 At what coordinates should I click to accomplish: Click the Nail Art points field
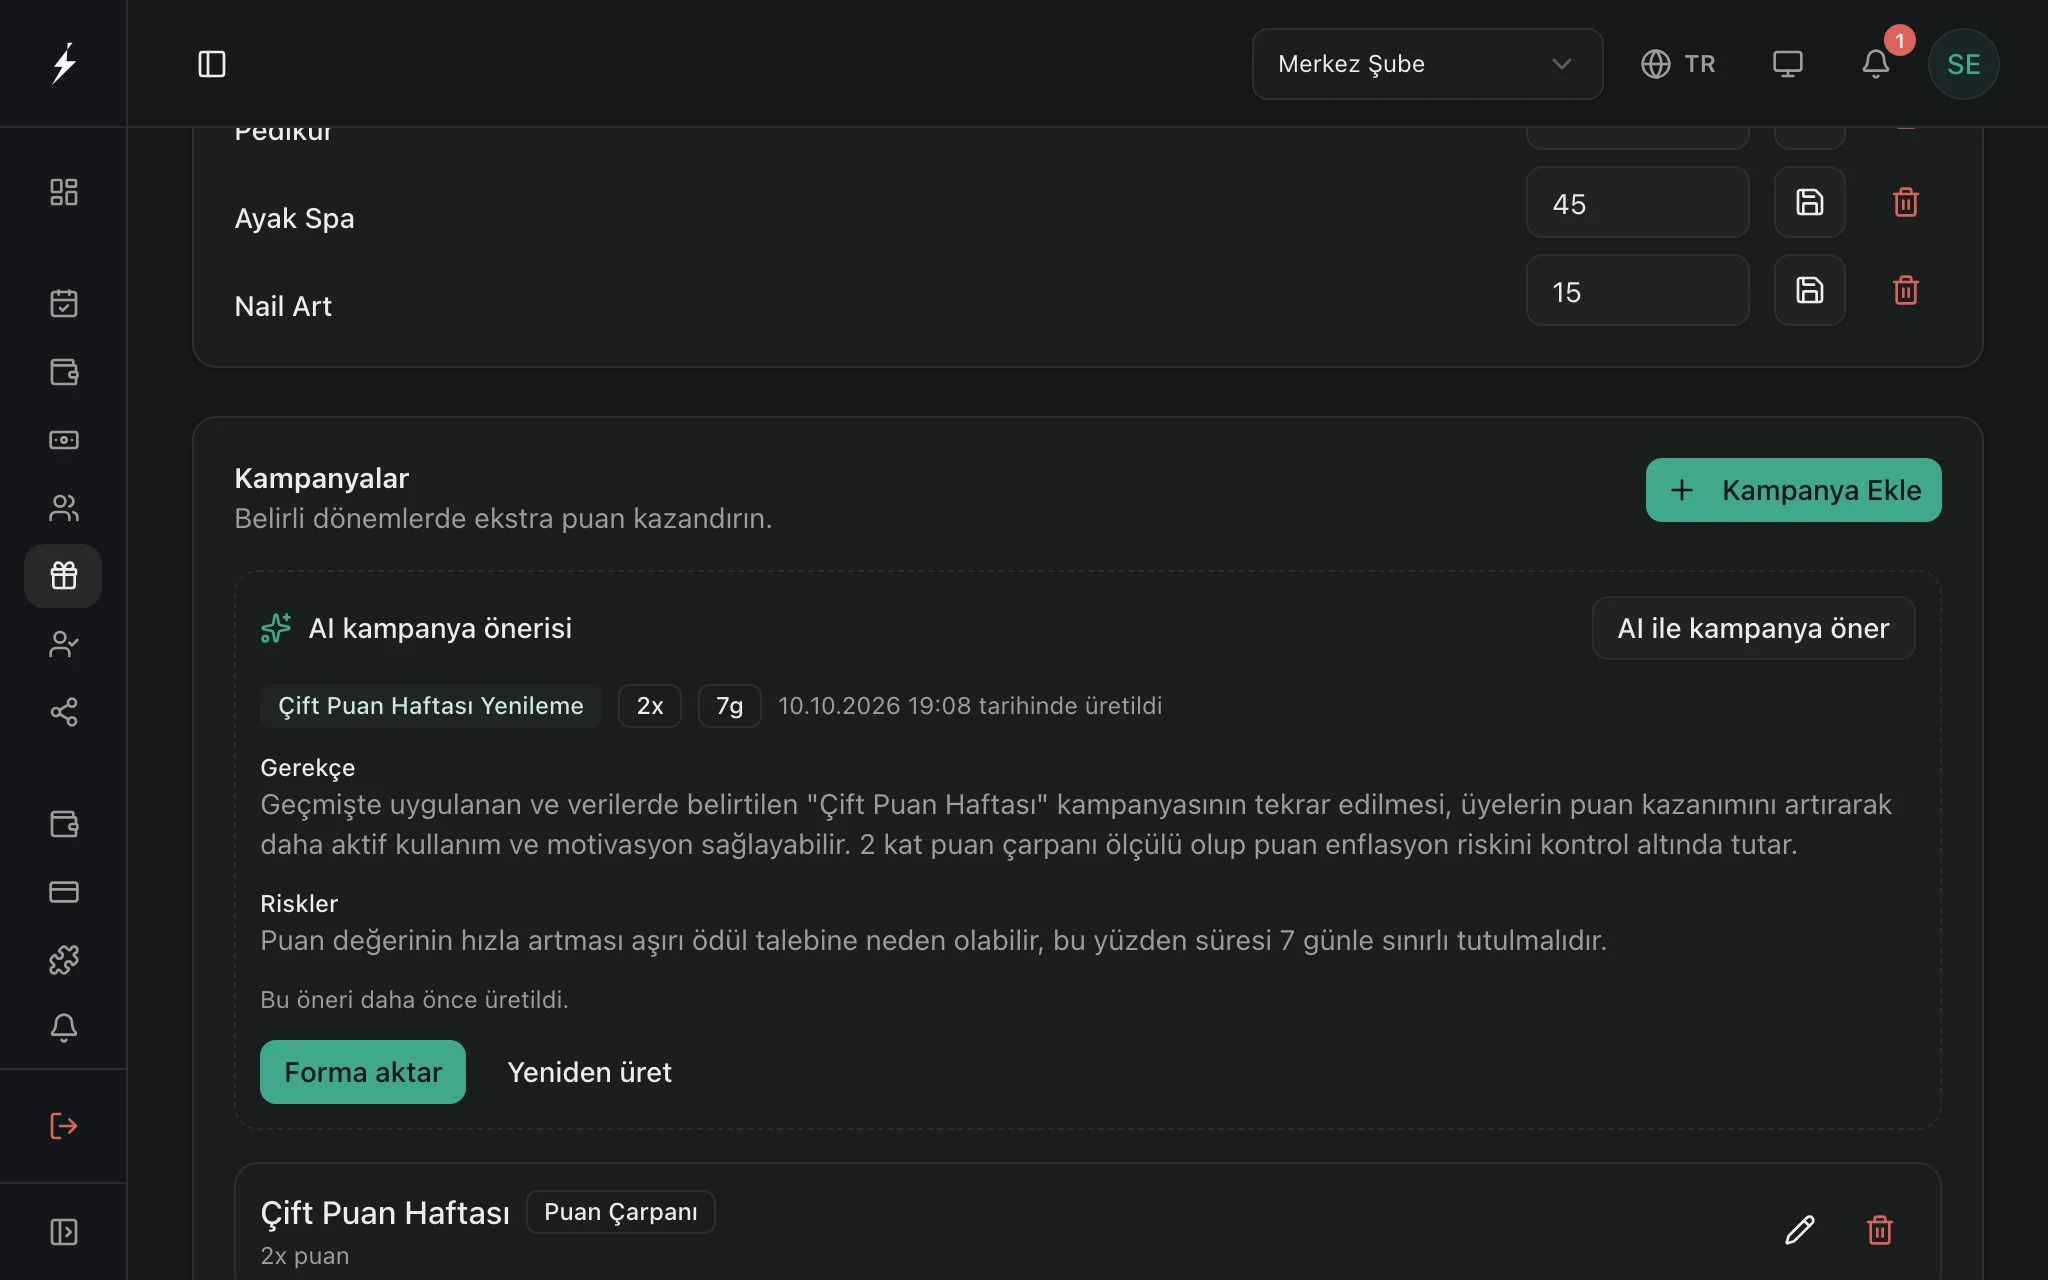tap(1637, 291)
